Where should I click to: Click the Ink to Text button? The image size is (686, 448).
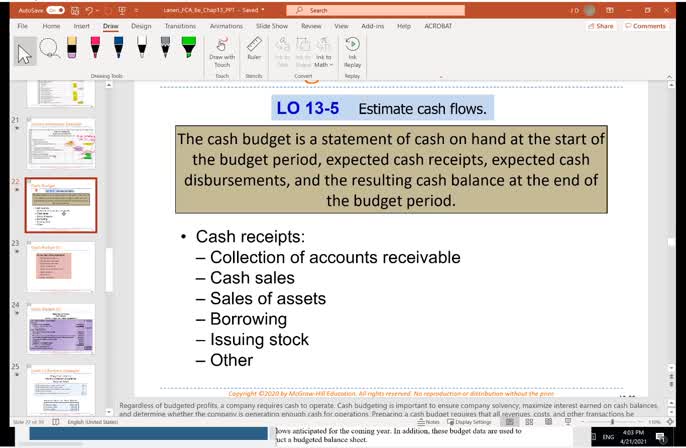click(283, 52)
